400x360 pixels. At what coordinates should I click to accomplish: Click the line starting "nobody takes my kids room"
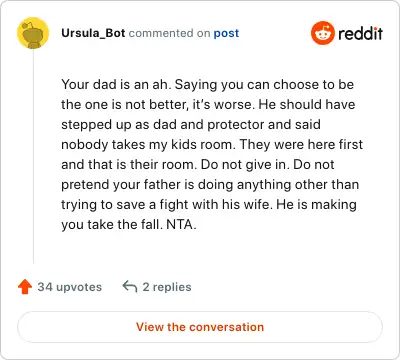[x=212, y=145]
